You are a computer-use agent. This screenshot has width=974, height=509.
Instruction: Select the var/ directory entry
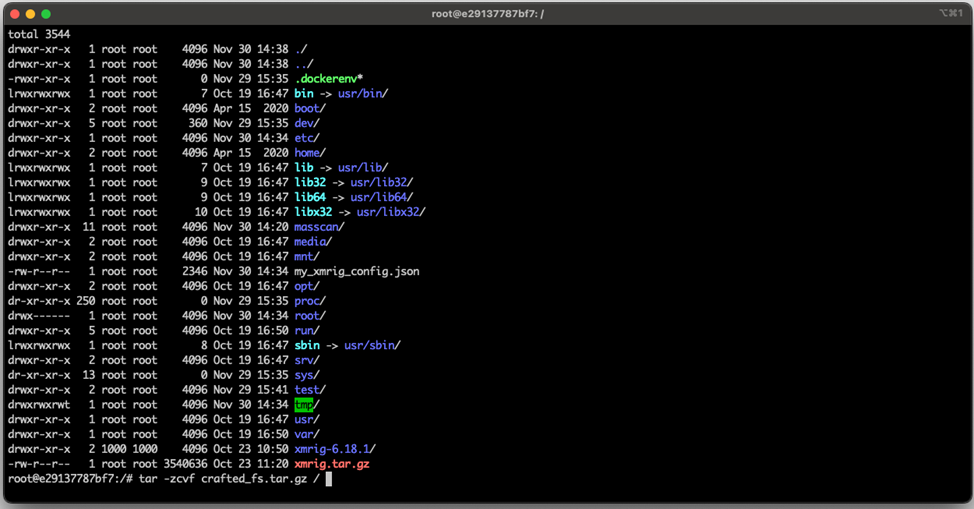(x=307, y=434)
